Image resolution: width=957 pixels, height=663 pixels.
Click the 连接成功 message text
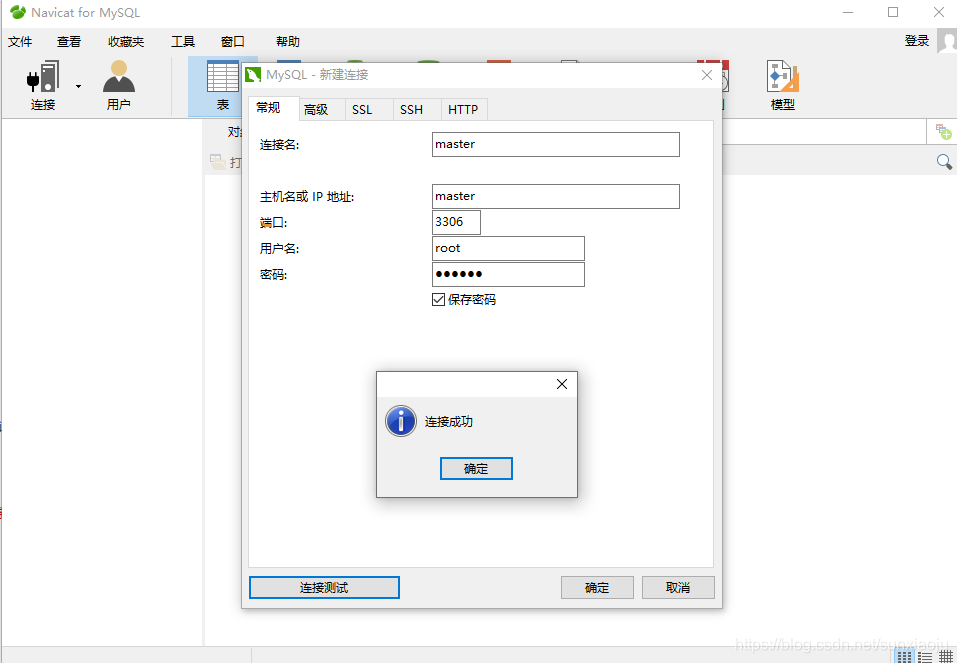click(449, 422)
